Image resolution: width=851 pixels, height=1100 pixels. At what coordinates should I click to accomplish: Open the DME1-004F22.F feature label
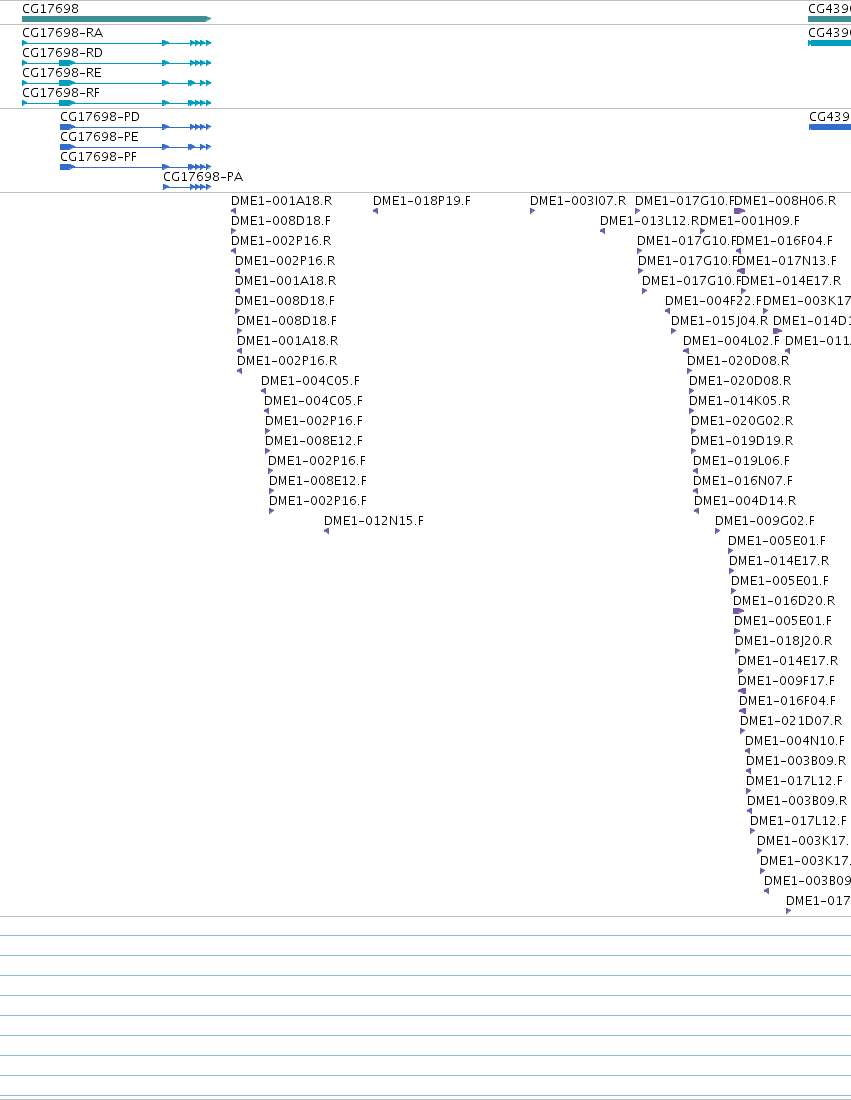click(x=713, y=301)
